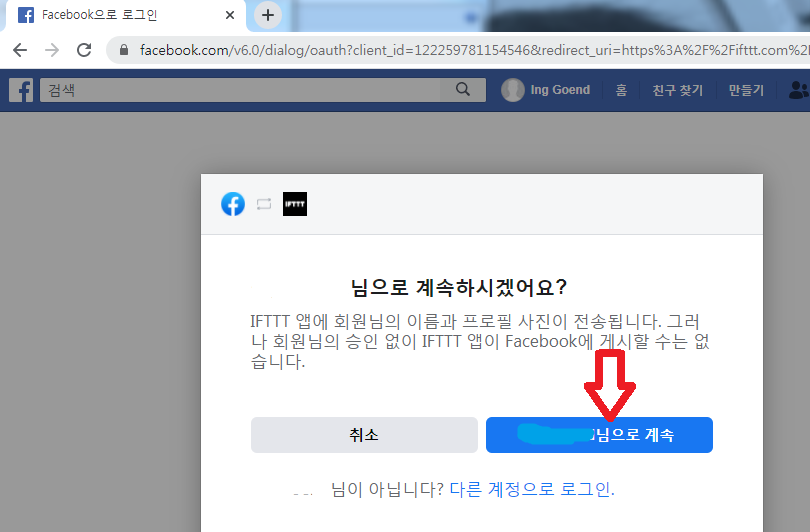Click the 님으로 계속하시겠어요? heading
The image size is (810, 532).
[459, 288]
